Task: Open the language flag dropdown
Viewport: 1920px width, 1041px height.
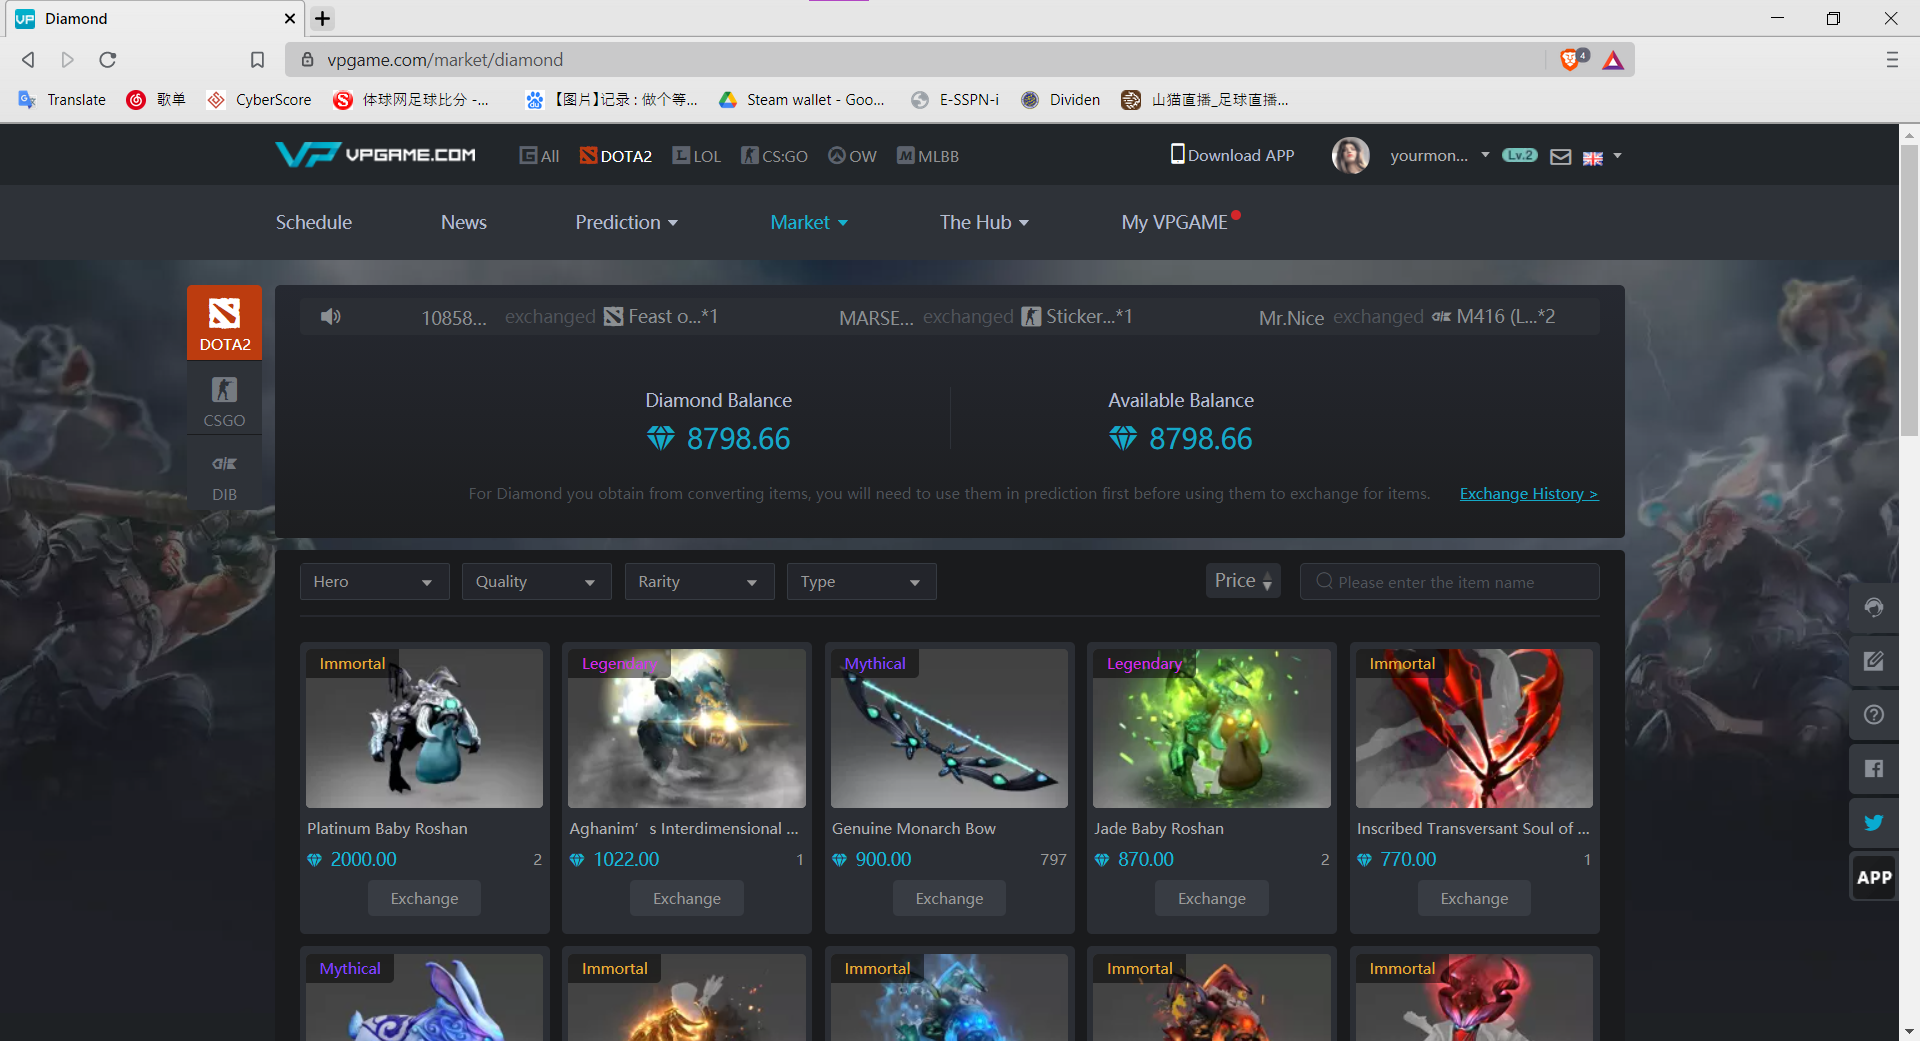Action: point(1602,157)
